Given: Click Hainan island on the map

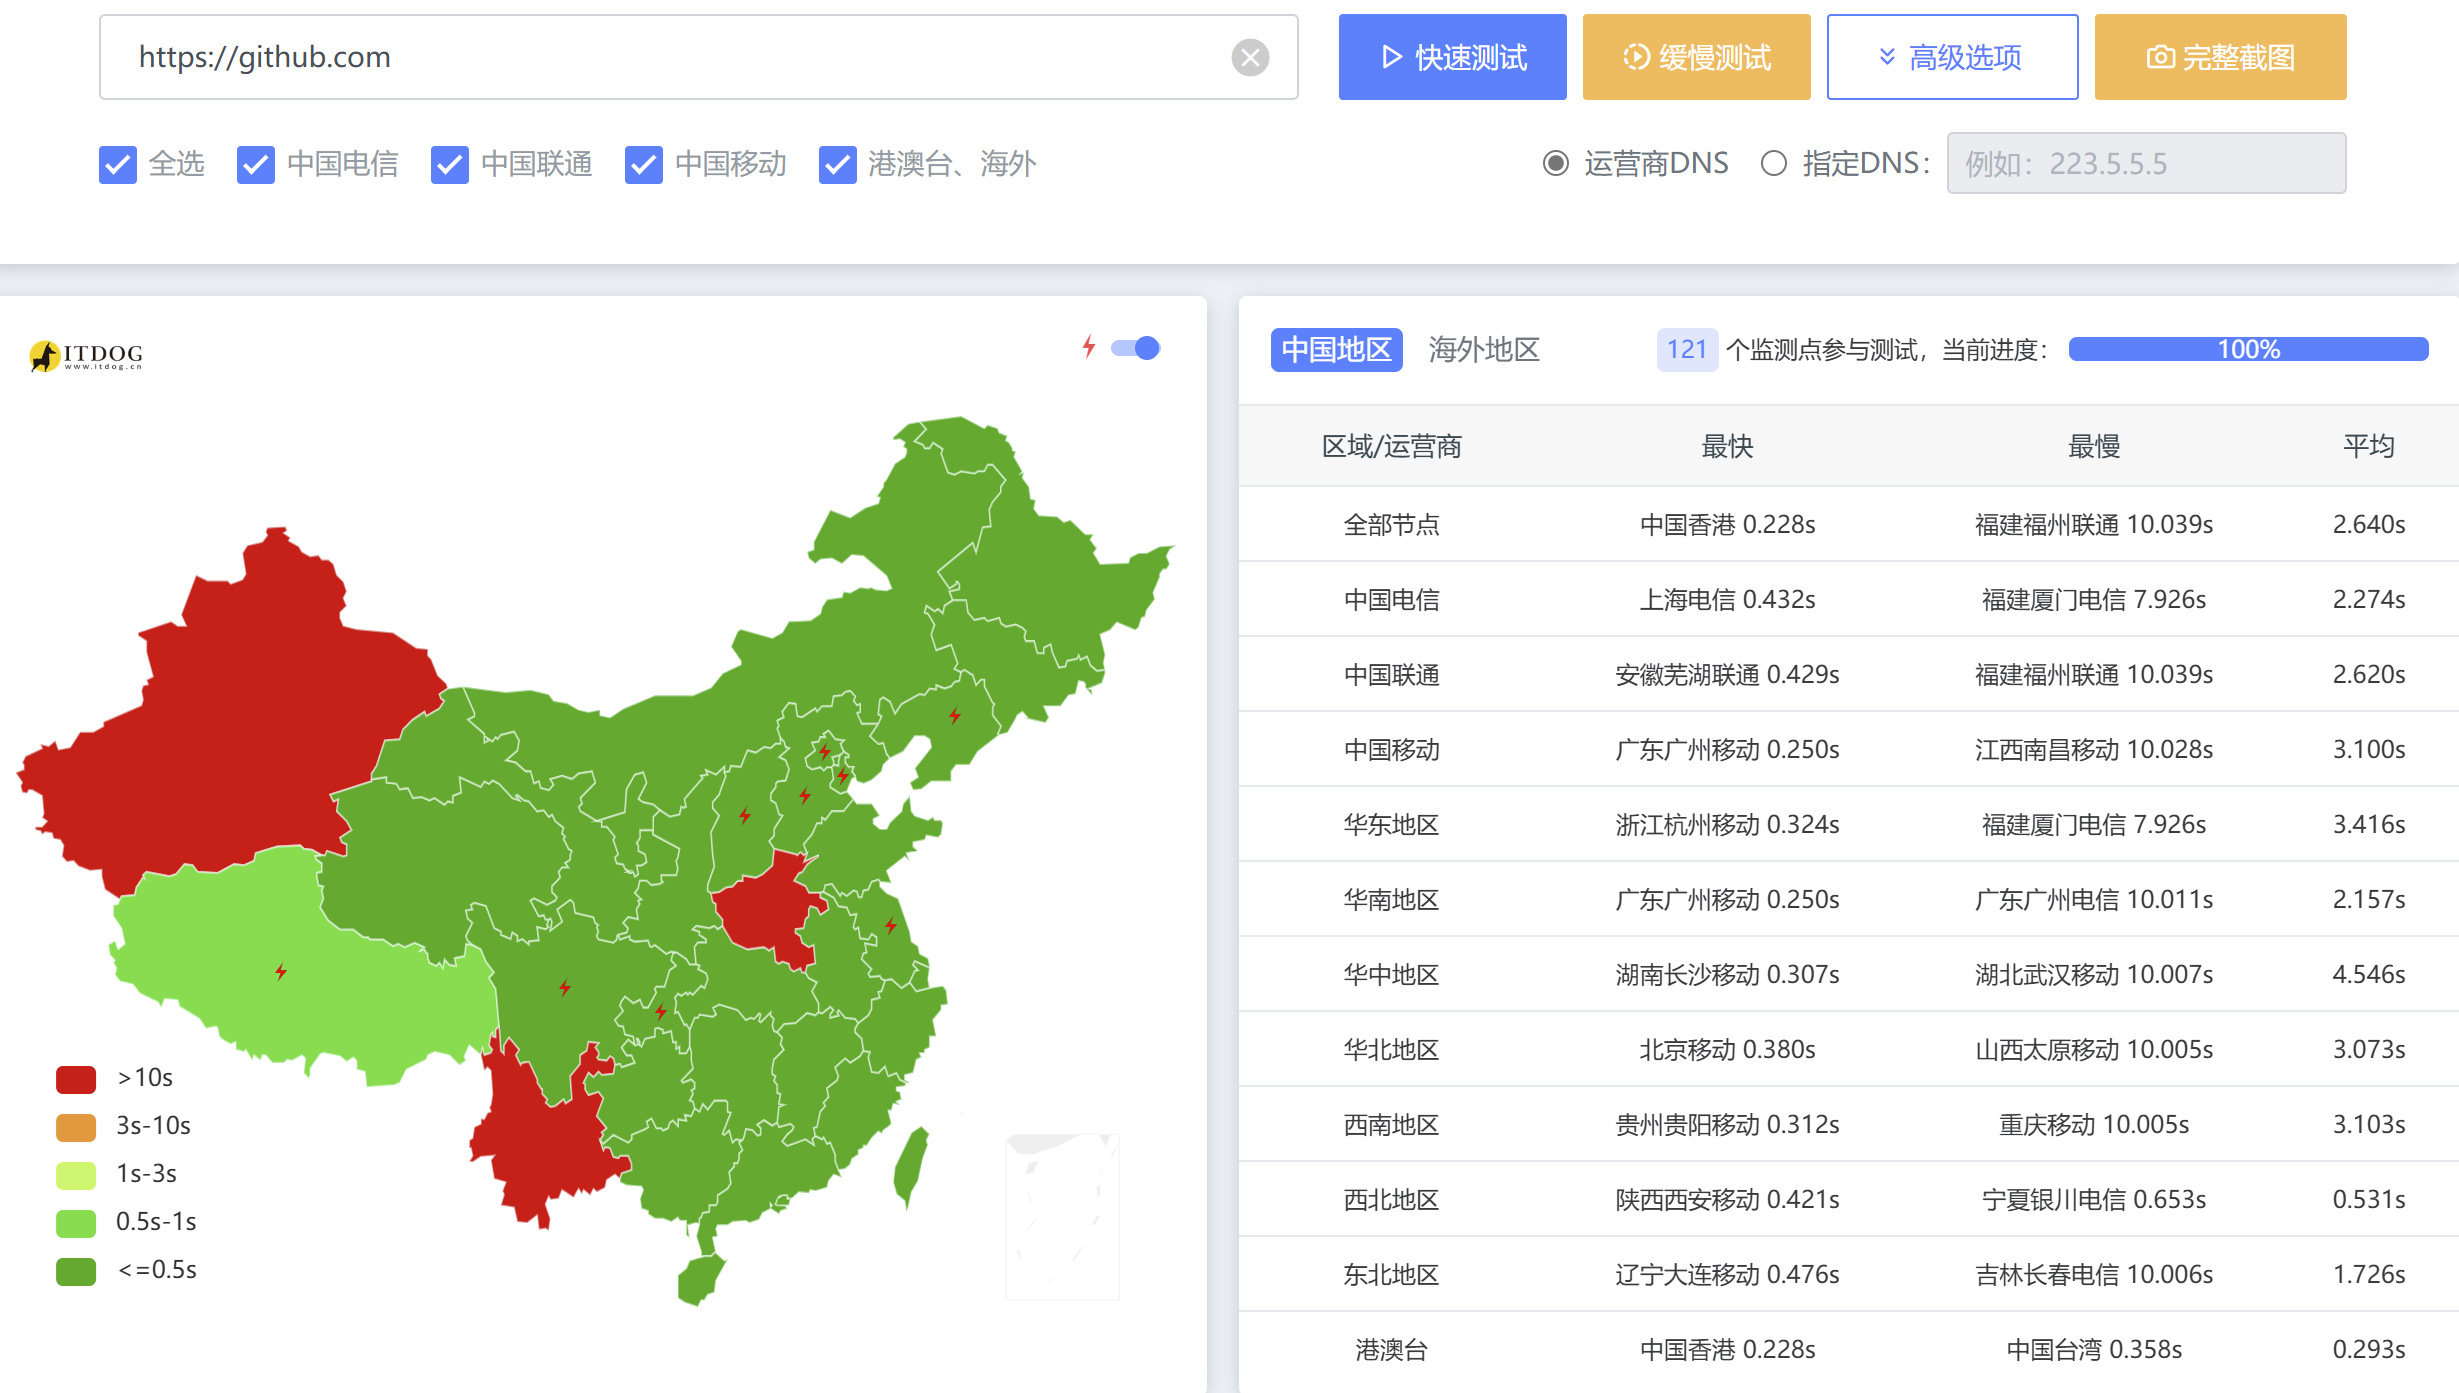Looking at the screenshot, I should coord(700,1280).
